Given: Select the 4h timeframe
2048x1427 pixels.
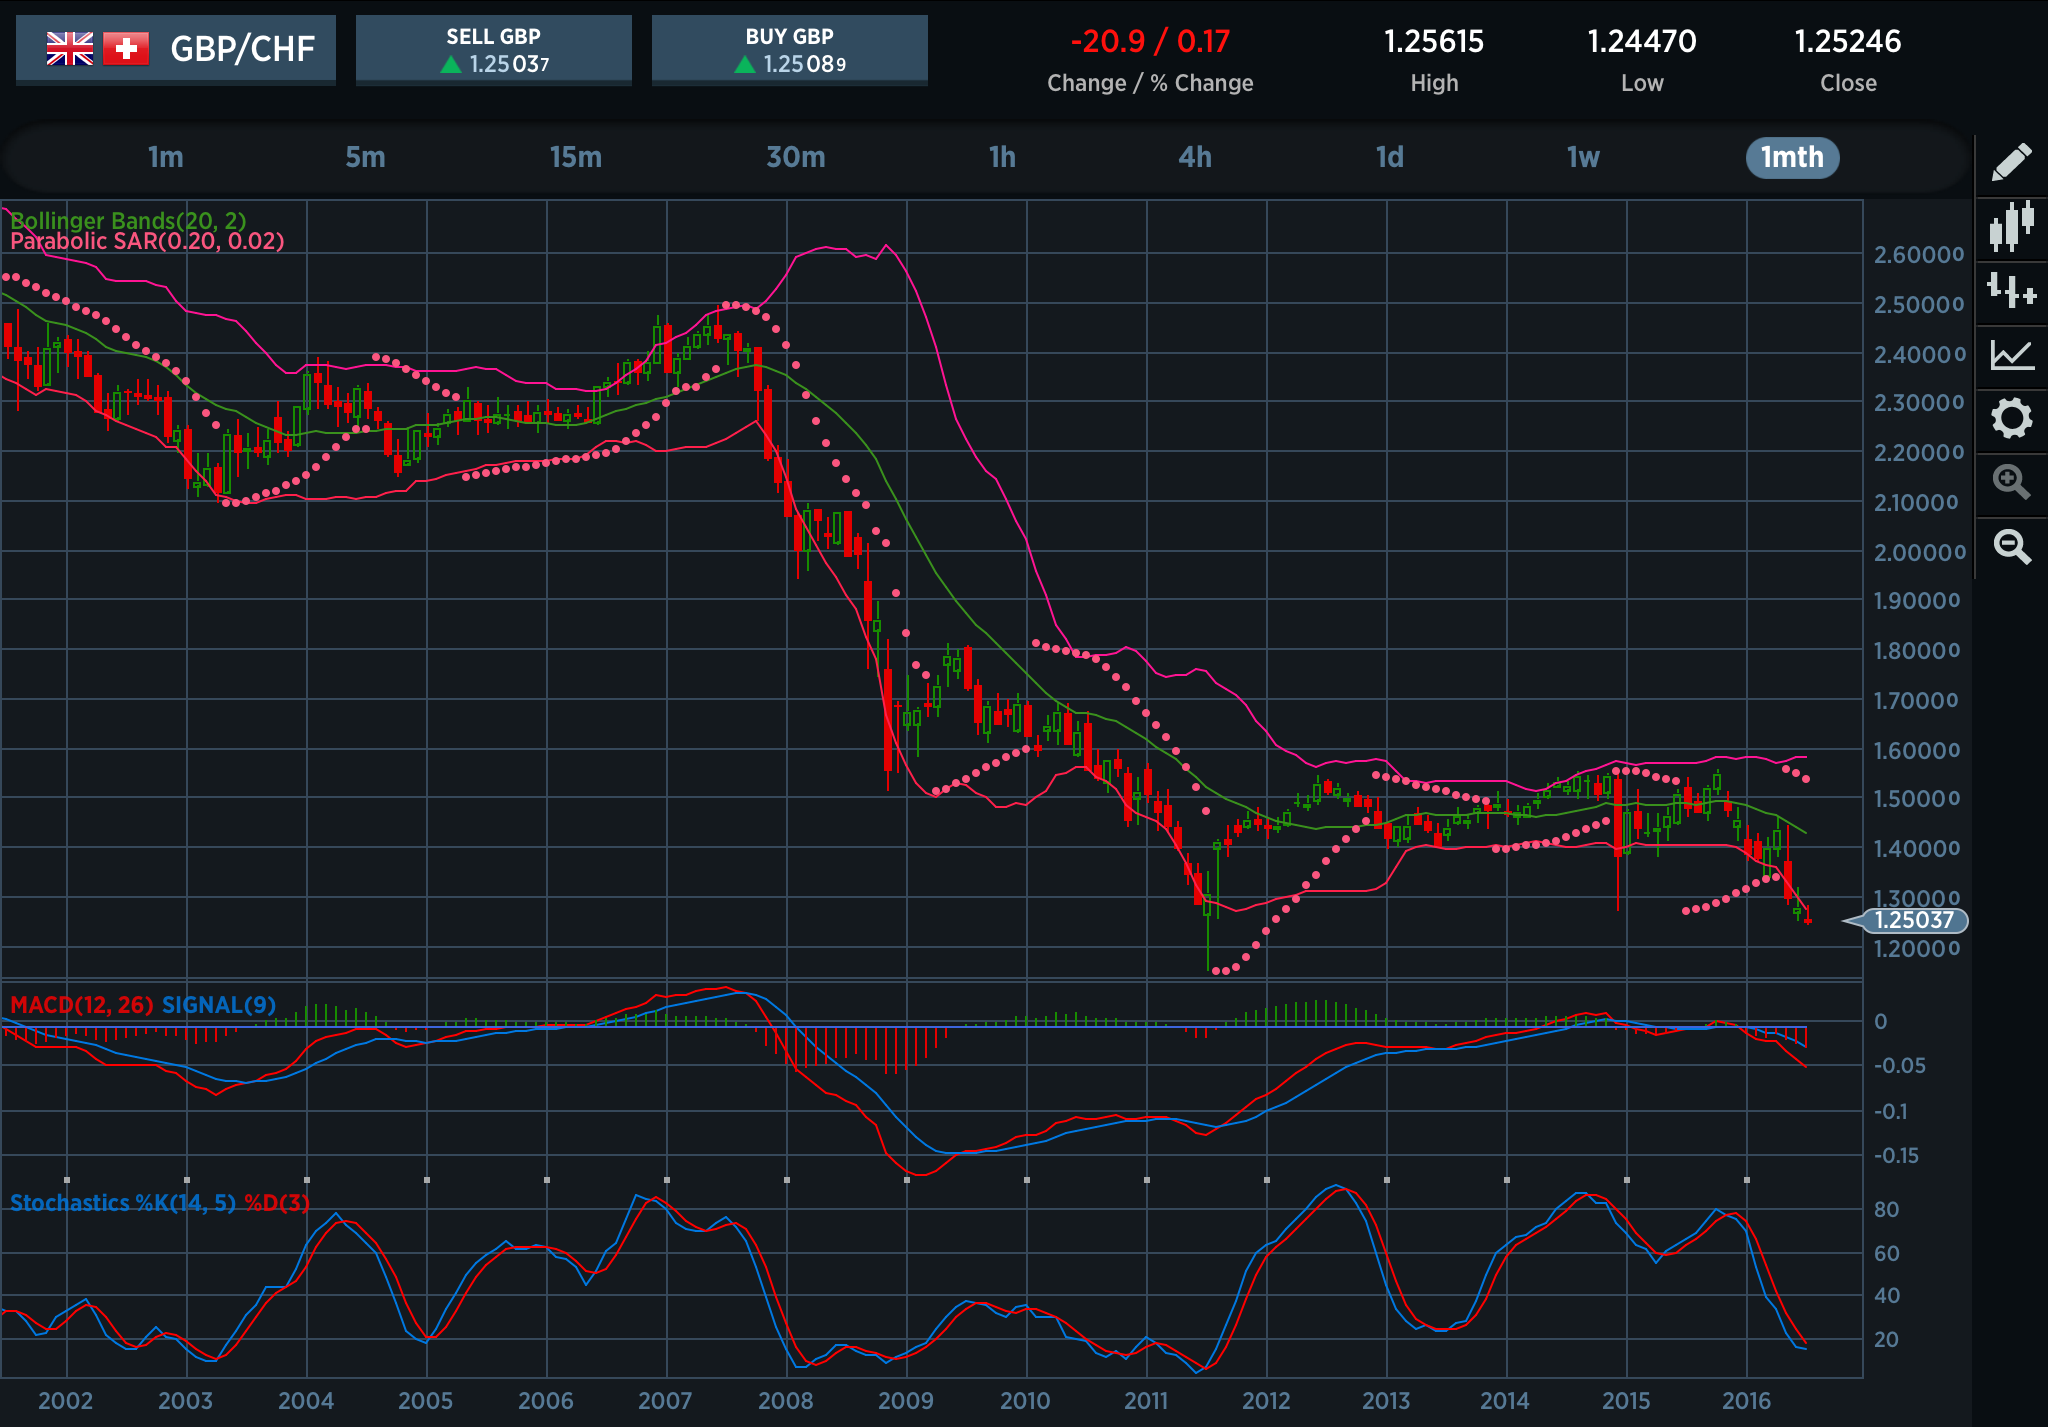Looking at the screenshot, I should point(1195,157).
